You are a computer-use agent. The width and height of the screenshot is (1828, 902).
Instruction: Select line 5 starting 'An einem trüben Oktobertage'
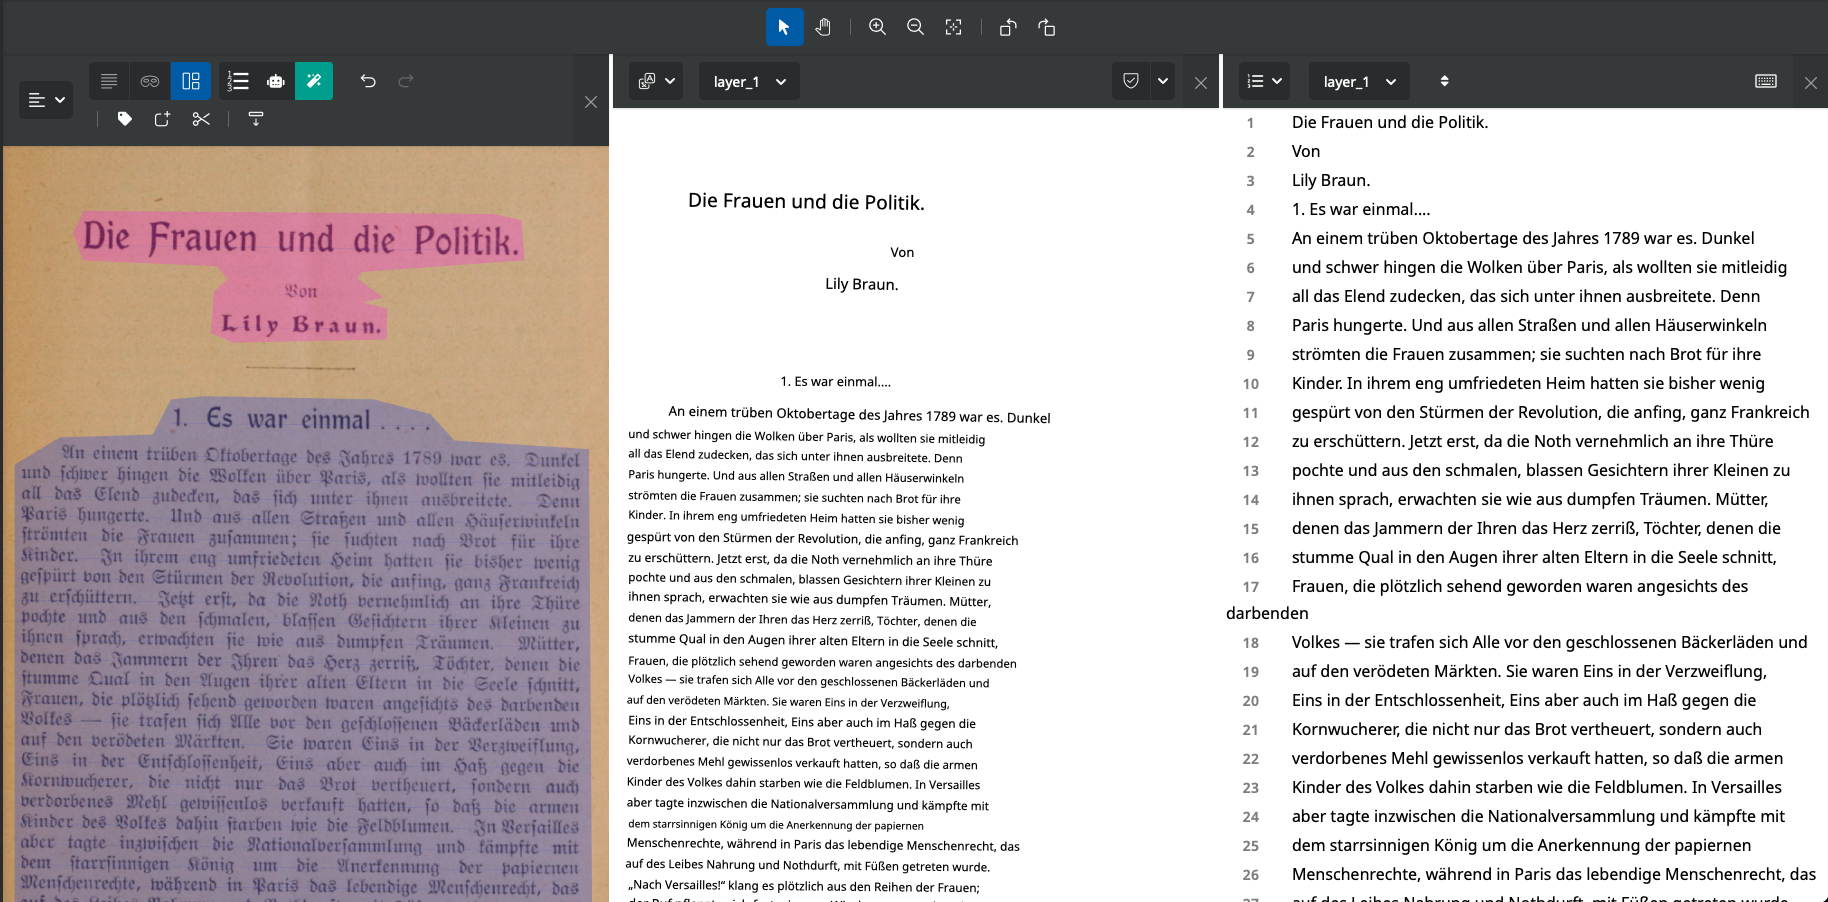tap(1523, 238)
